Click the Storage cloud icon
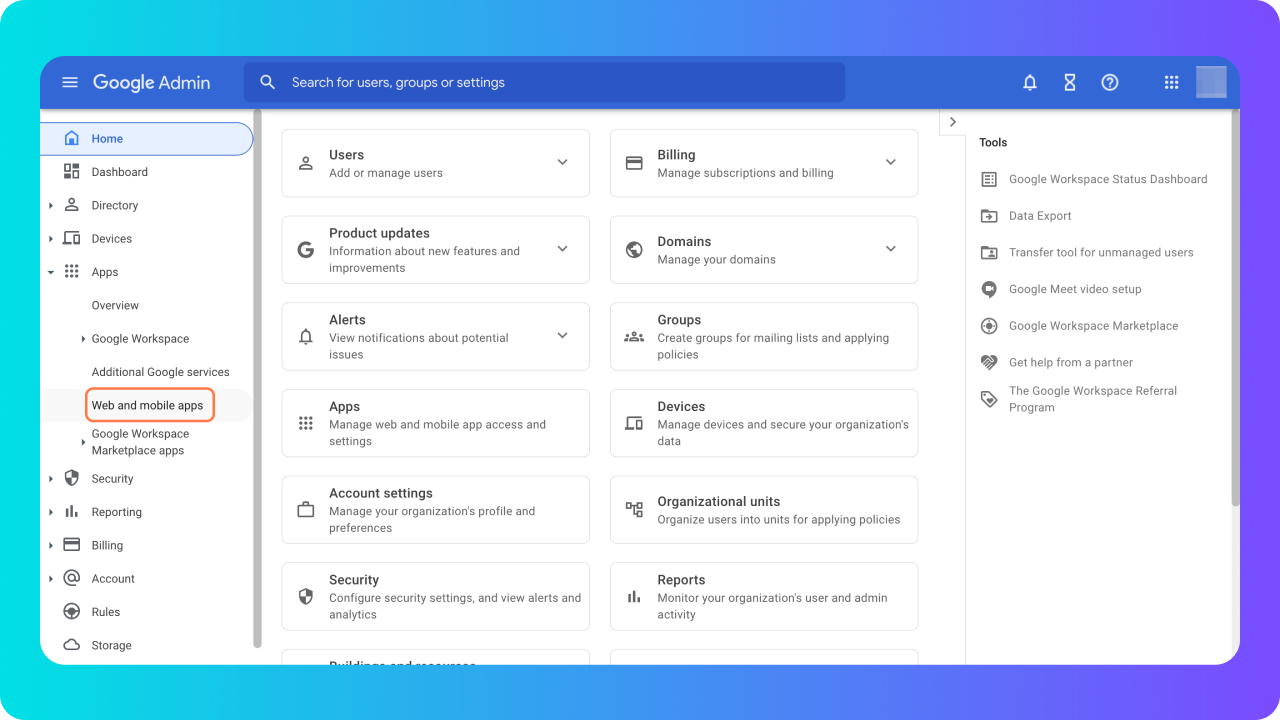This screenshot has height=720, width=1280. (x=71, y=645)
